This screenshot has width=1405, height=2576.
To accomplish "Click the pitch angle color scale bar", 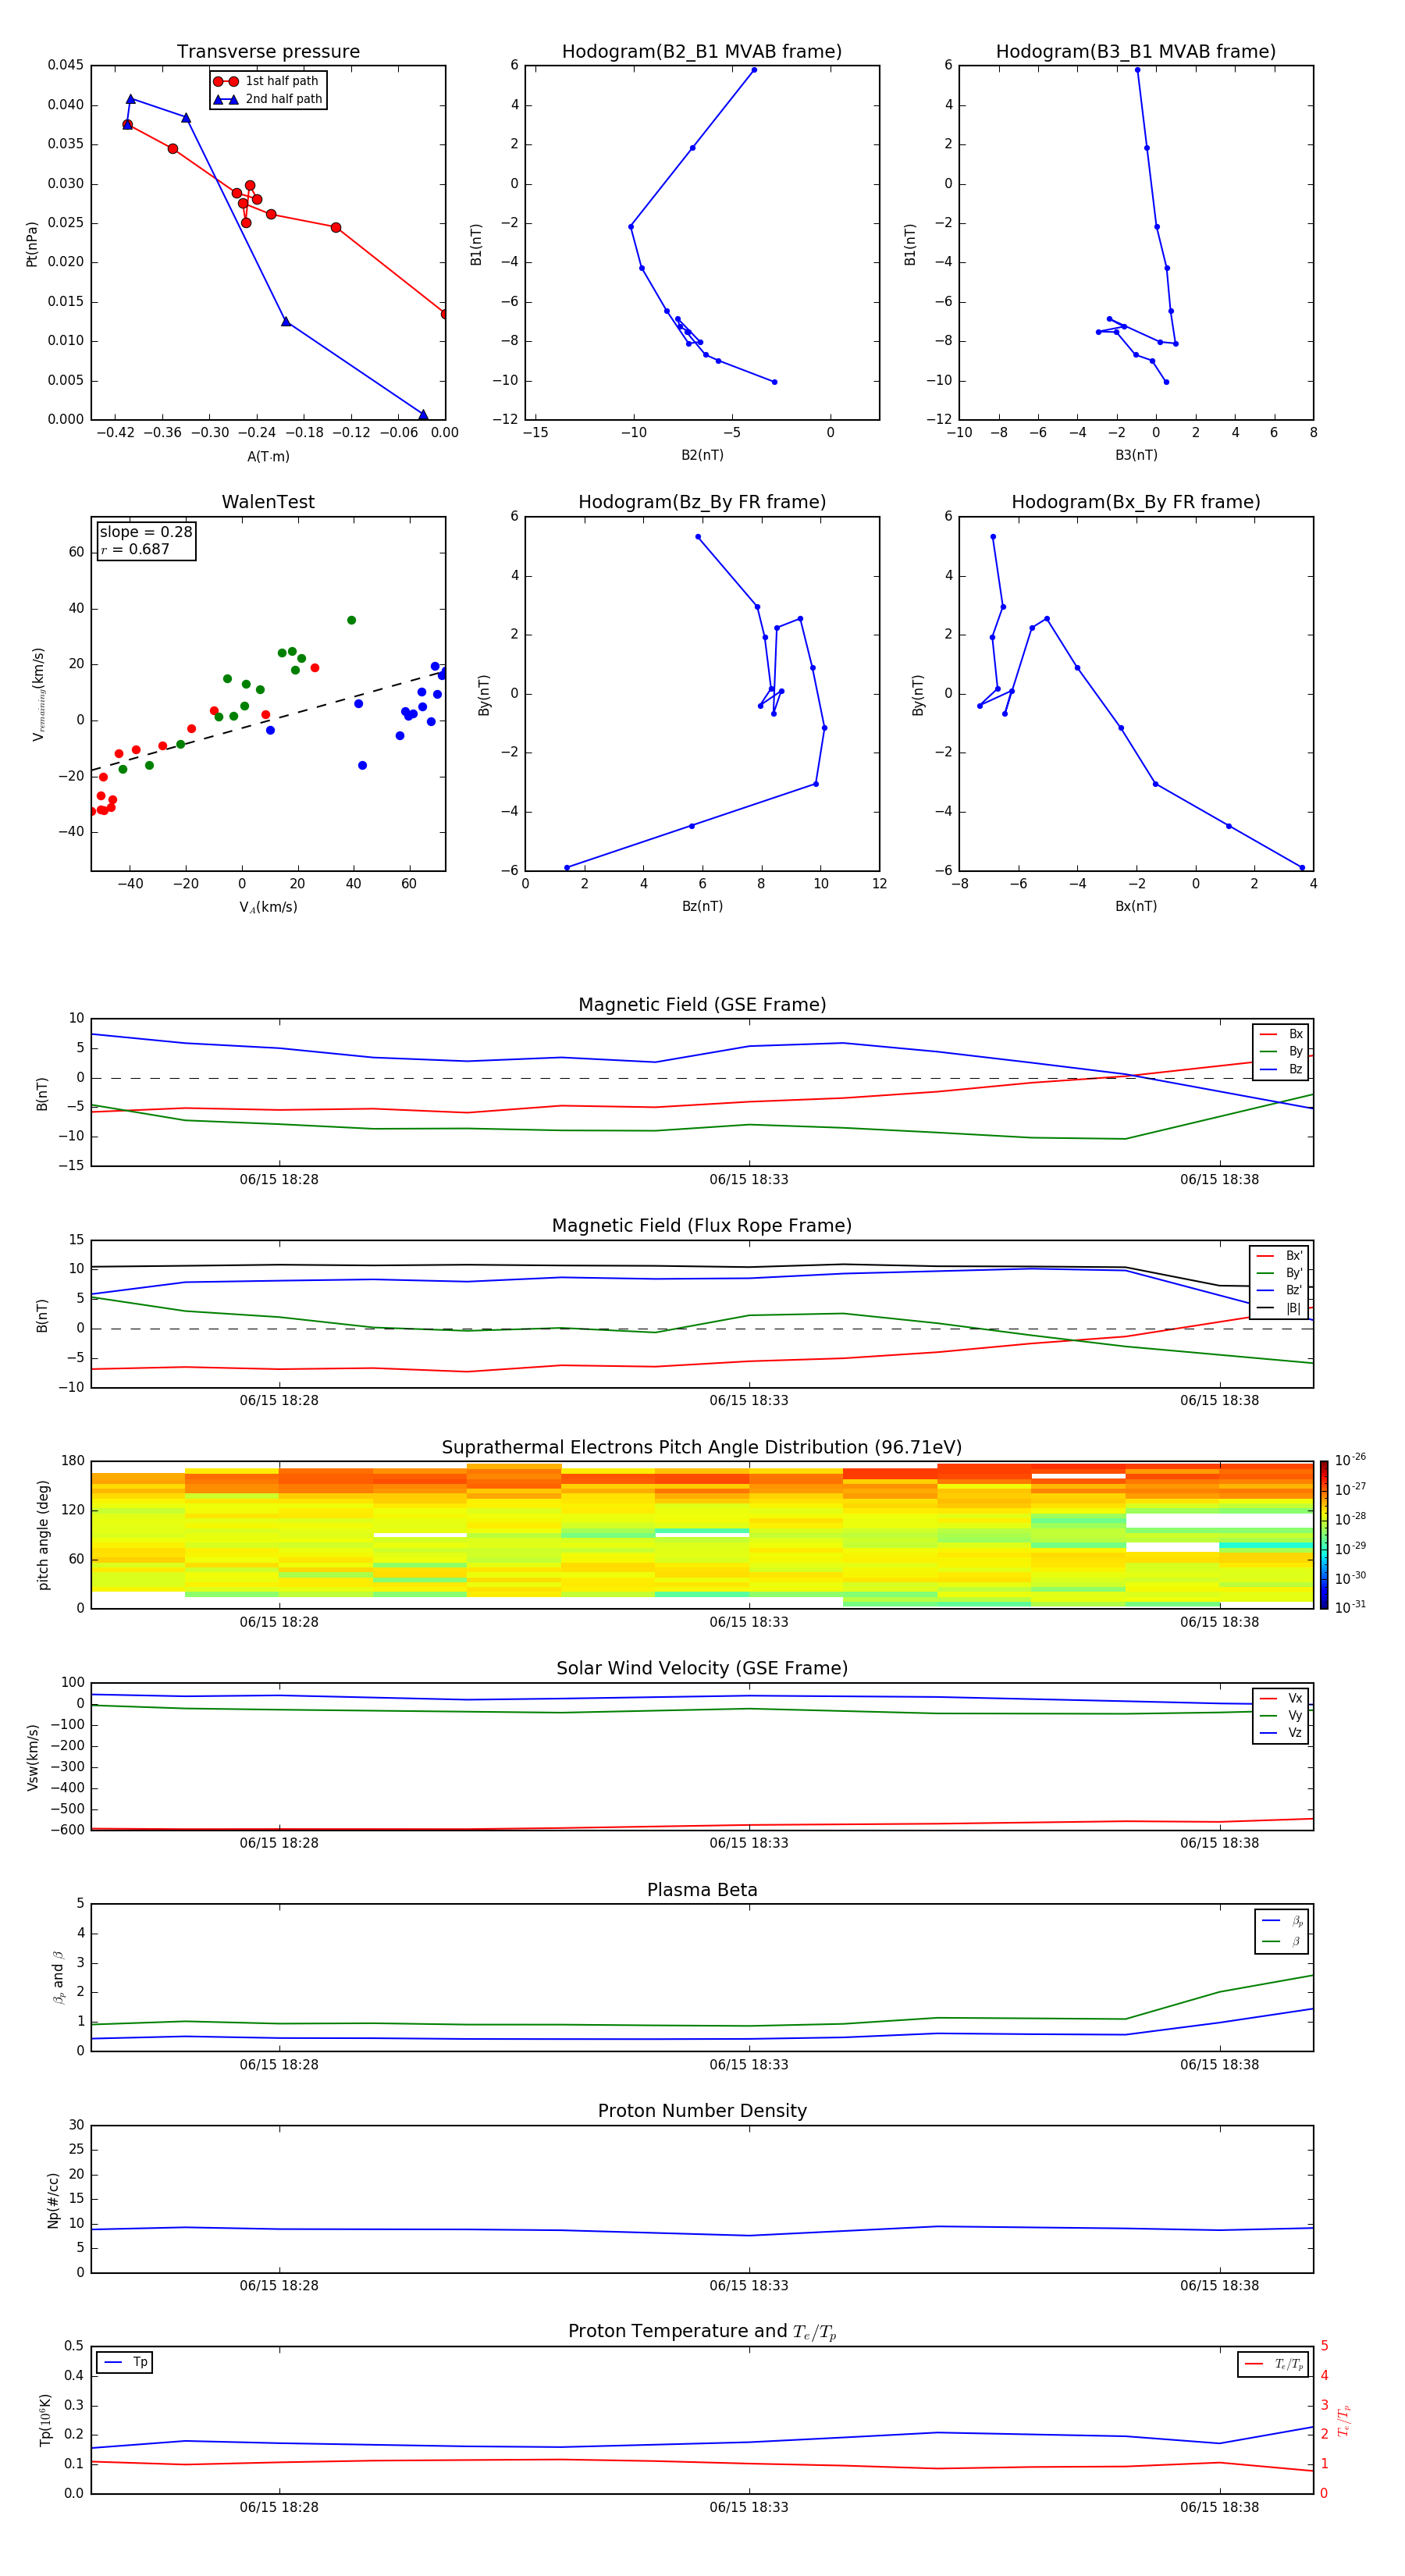I will [1324, 1535].
